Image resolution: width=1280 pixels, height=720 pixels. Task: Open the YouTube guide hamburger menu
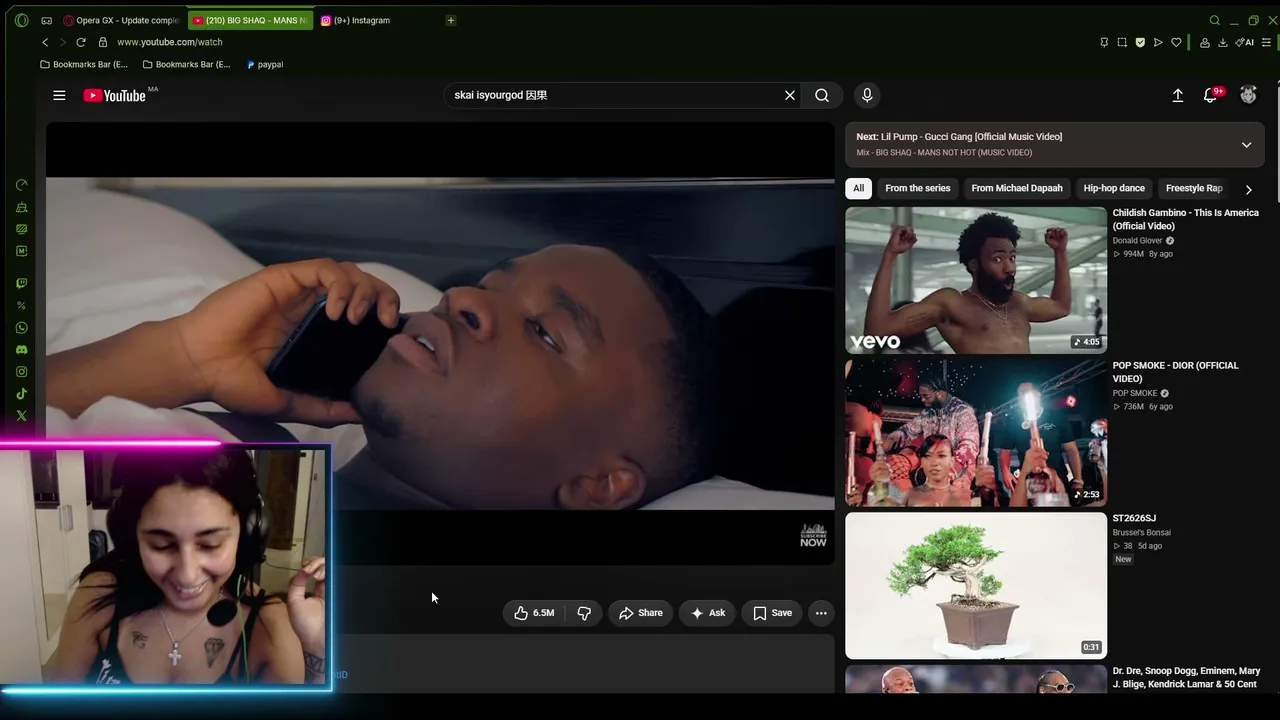coord(59,95)
